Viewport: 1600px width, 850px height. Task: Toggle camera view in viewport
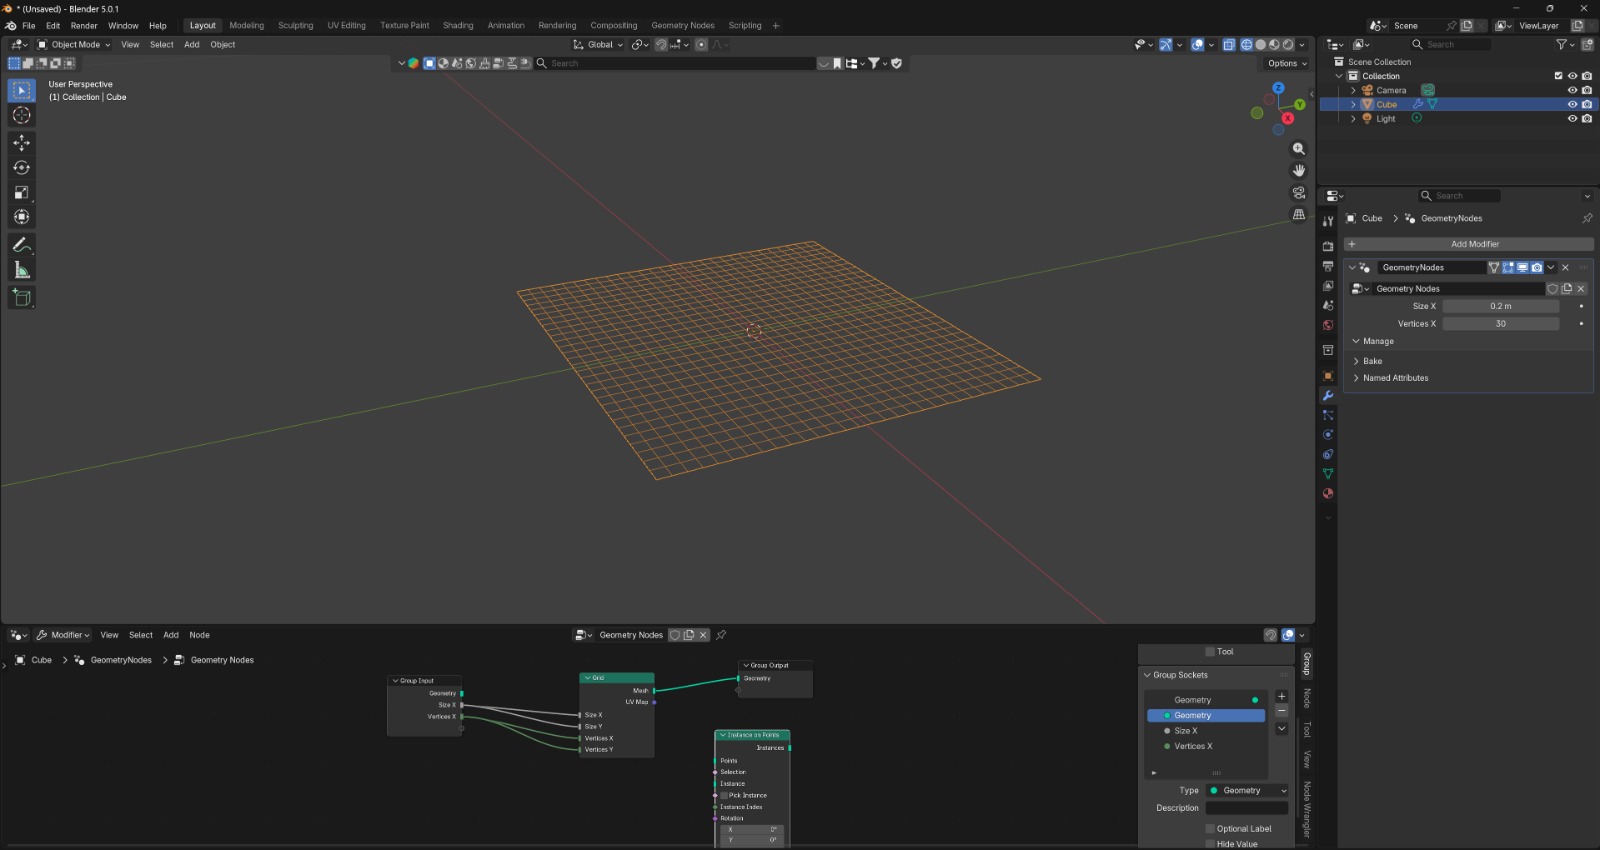(x=1299, y=193)
